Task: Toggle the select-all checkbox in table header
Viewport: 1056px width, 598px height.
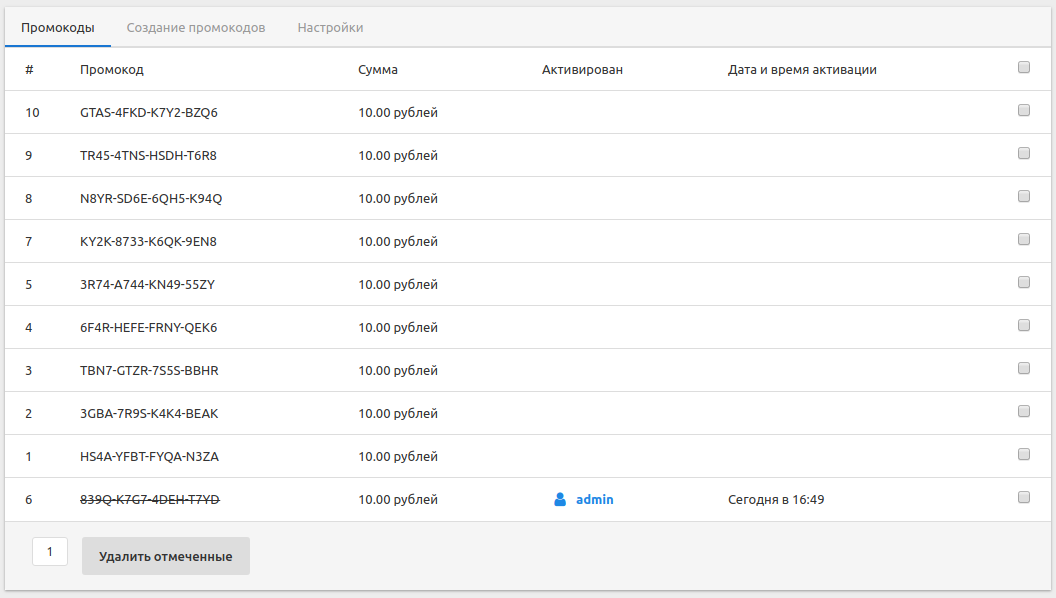Action: (1023, 68)
